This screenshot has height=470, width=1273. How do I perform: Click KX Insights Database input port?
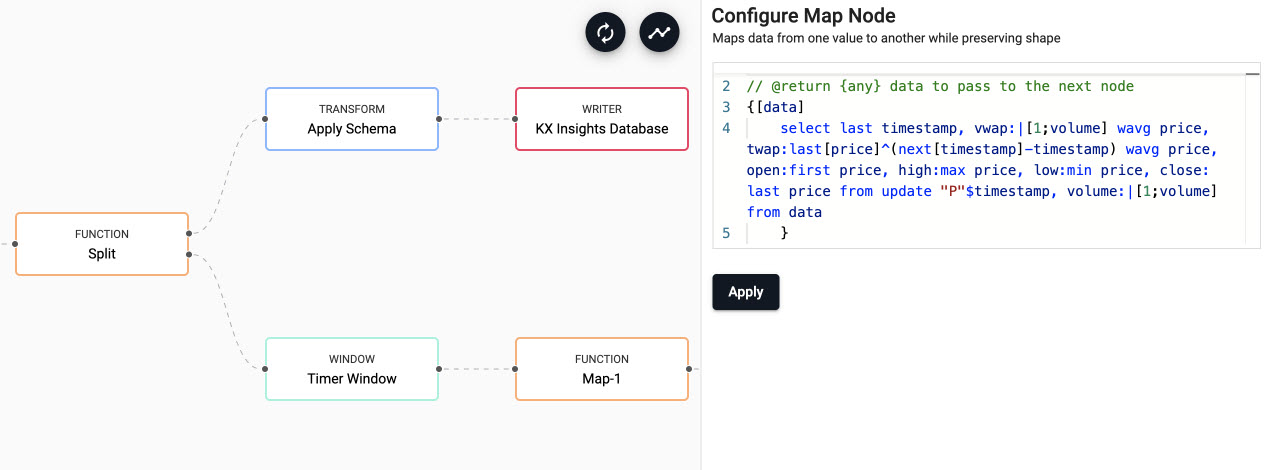coord(515,119)
